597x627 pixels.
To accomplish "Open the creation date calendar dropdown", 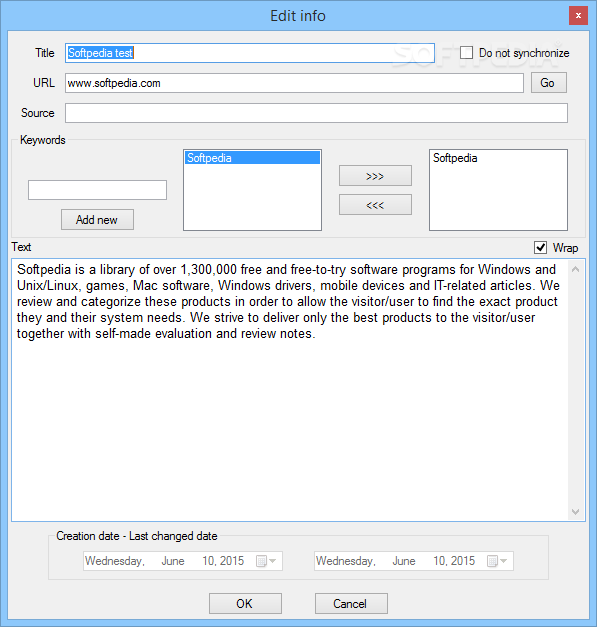I will pyautogui.click(x=266, y=561).
